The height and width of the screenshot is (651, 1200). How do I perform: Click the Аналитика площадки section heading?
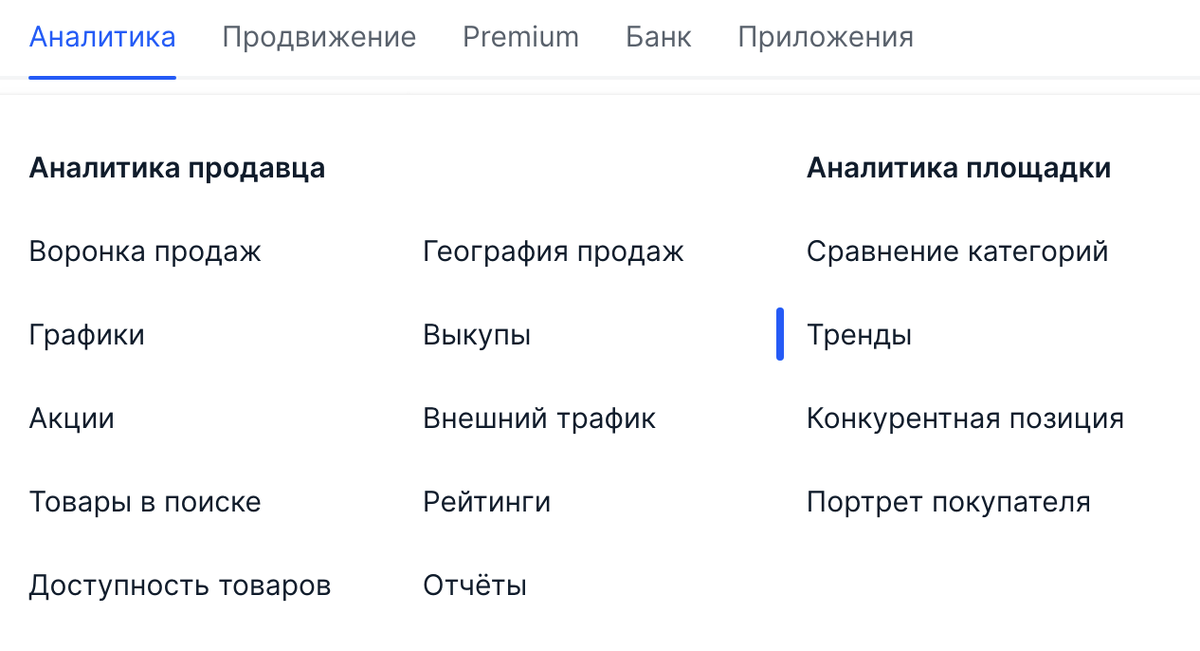(959, 167)
